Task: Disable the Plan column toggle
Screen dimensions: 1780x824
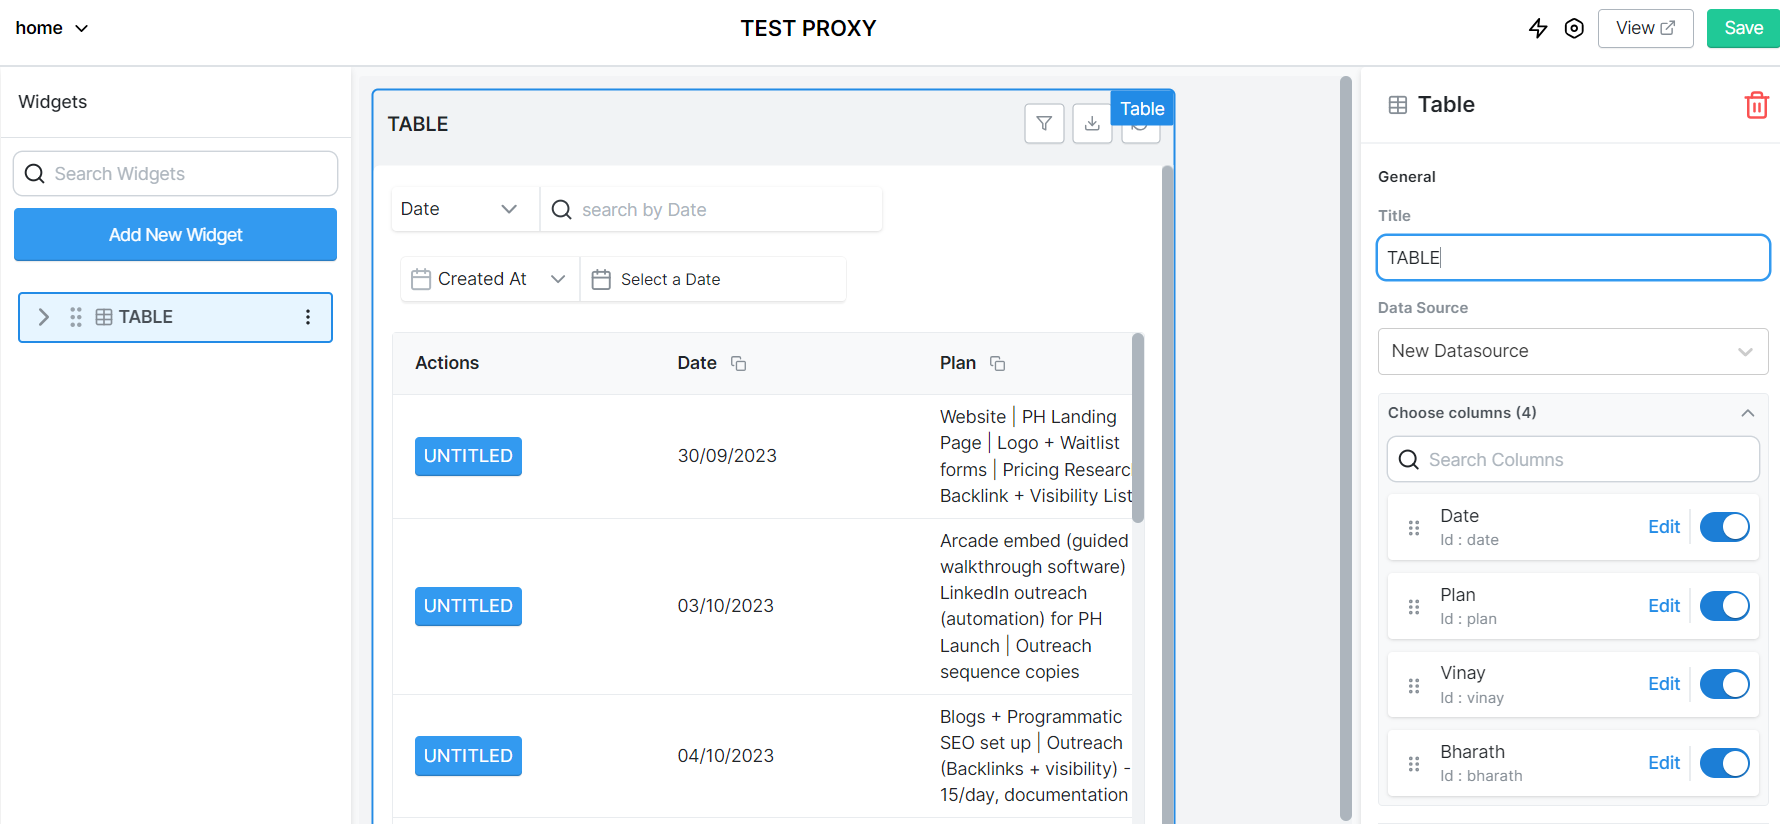Action: click(1724, 606)
